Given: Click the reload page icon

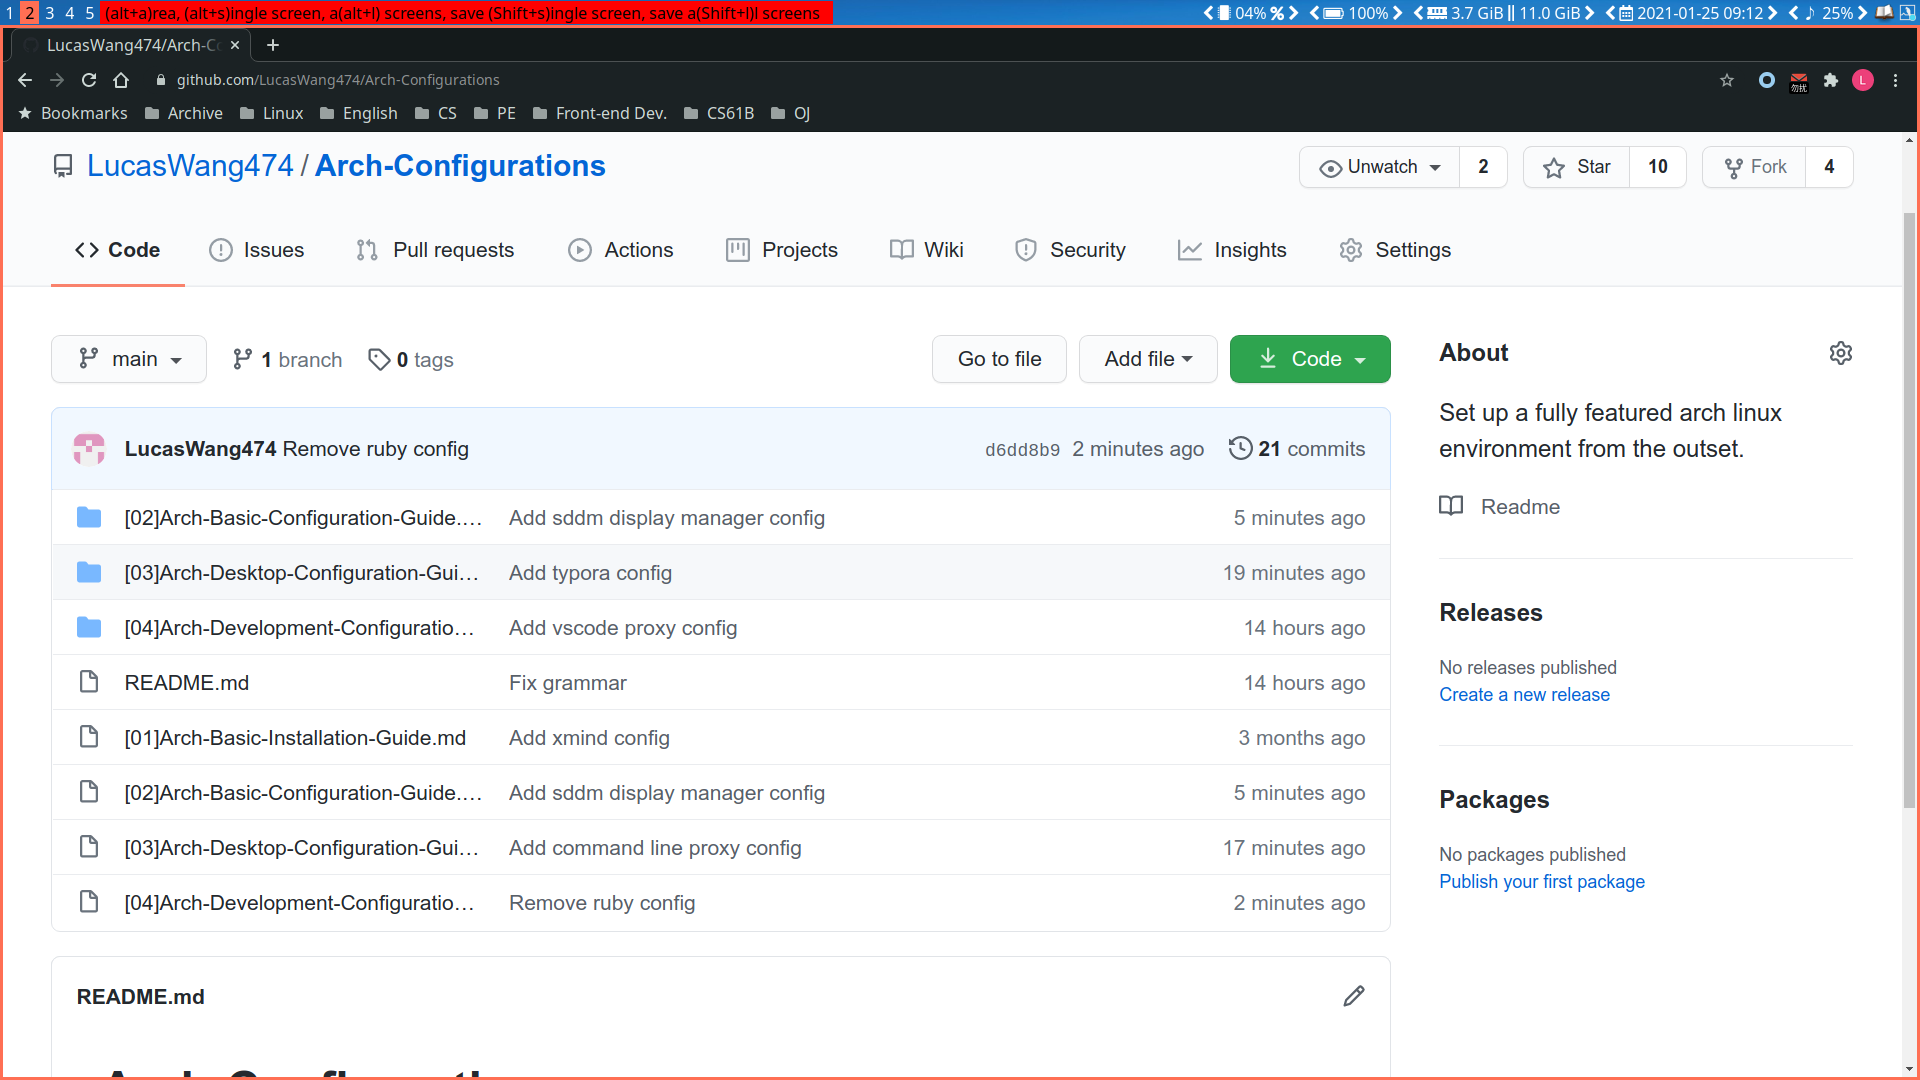Looking at the screenshot, I should click(x=89, y=80).
